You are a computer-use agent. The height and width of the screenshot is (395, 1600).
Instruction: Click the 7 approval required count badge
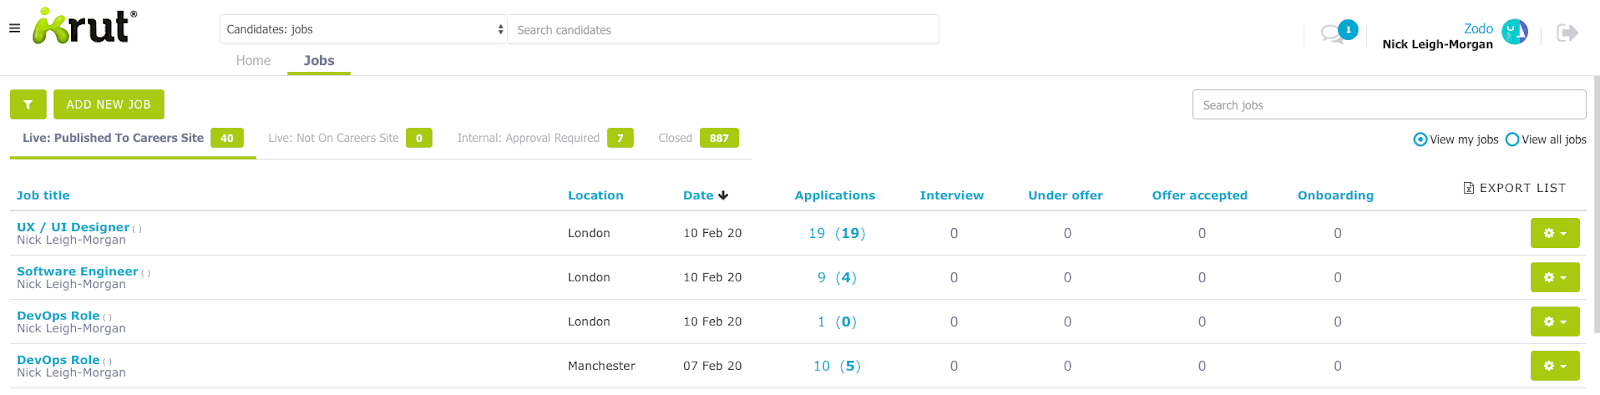coord(620,138)
